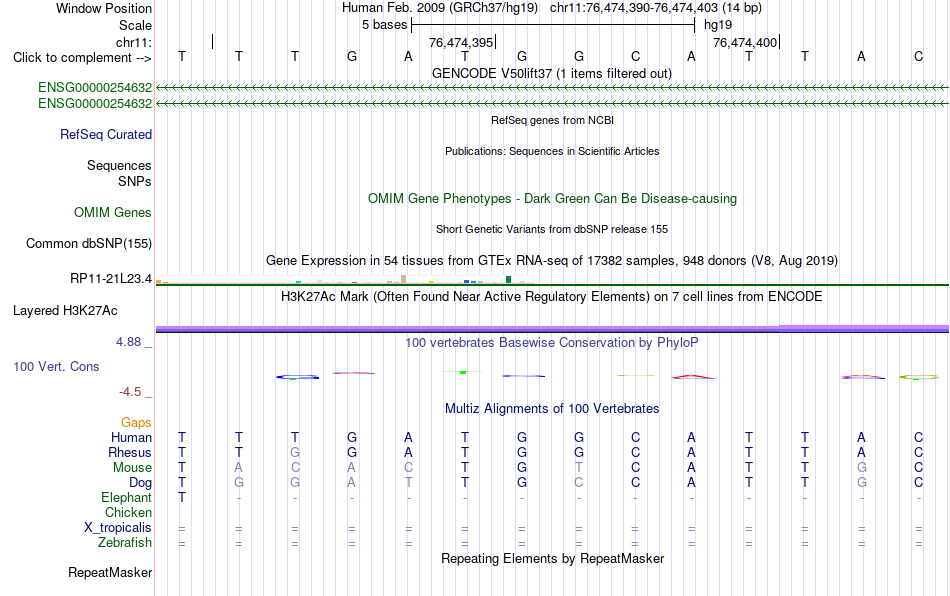Click the OMIM Gene Phenotypes track title
Viewport: 950px width, 596px height.
coord(552,199)
